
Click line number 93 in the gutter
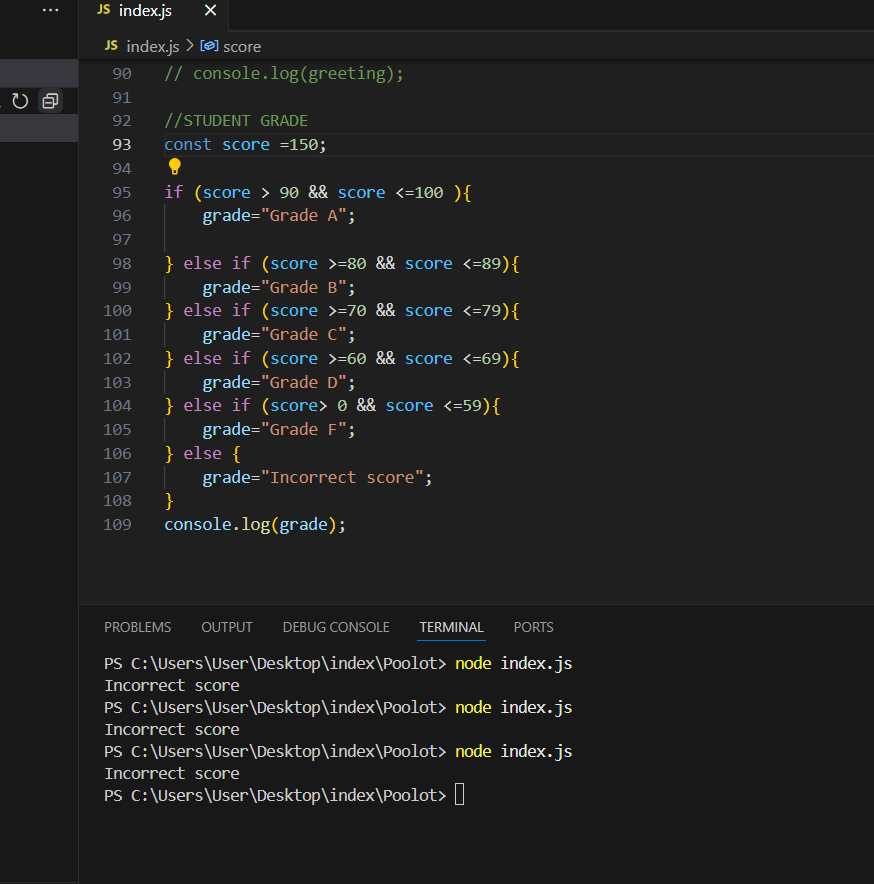click(x=122, y=145)
